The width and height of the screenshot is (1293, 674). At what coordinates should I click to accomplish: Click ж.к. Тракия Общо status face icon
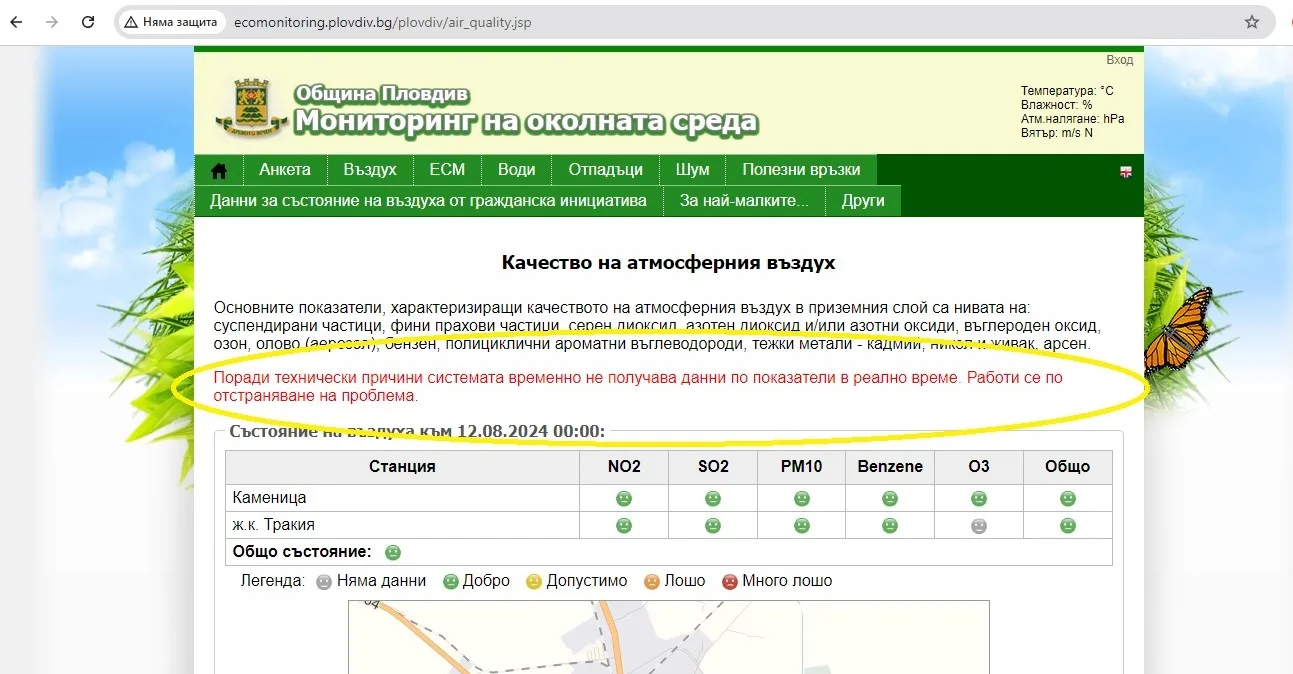[1067, 525]
